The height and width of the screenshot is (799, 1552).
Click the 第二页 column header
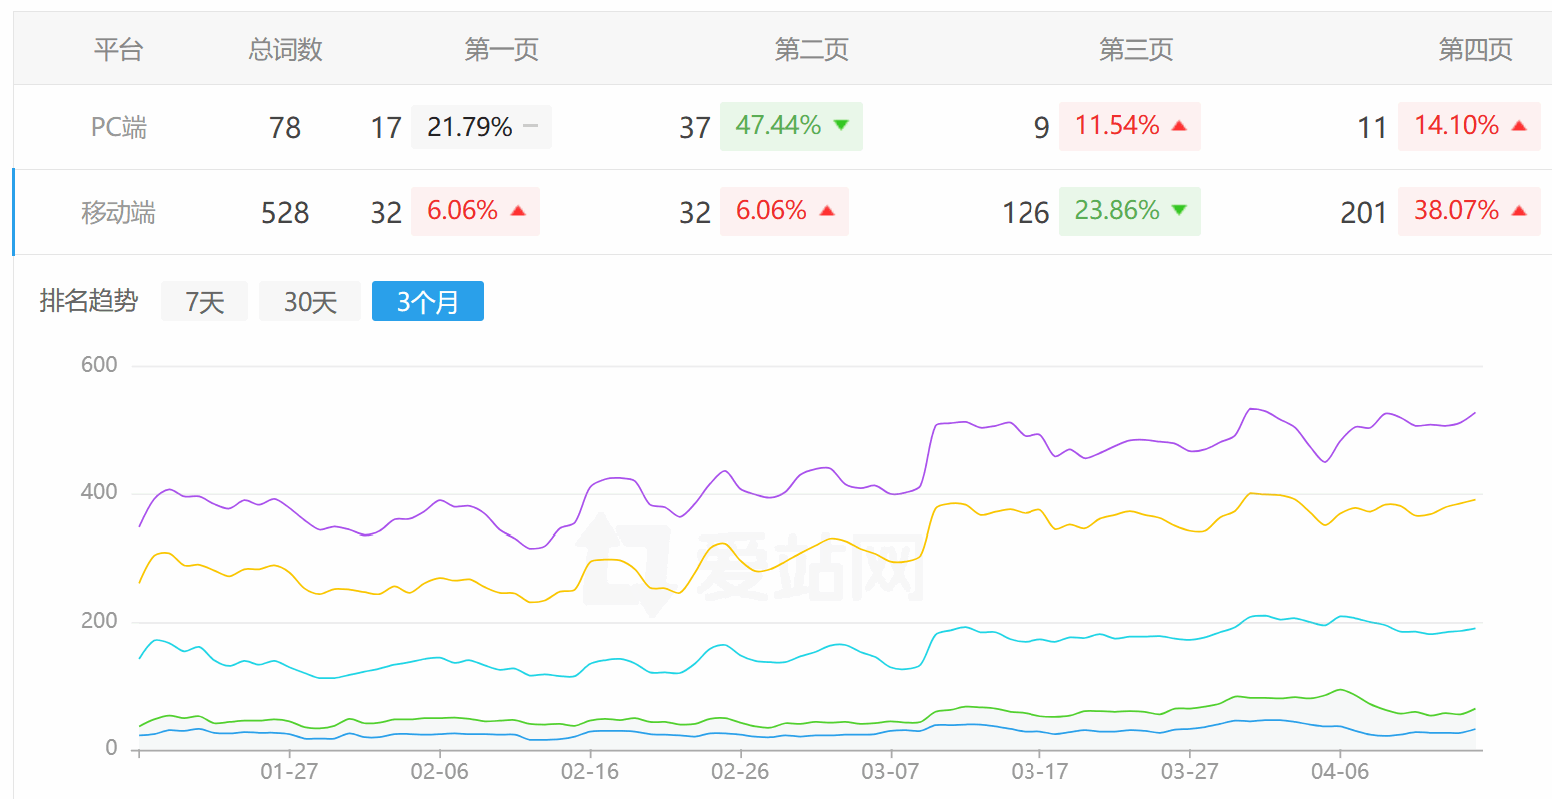(x=812, y=49)
